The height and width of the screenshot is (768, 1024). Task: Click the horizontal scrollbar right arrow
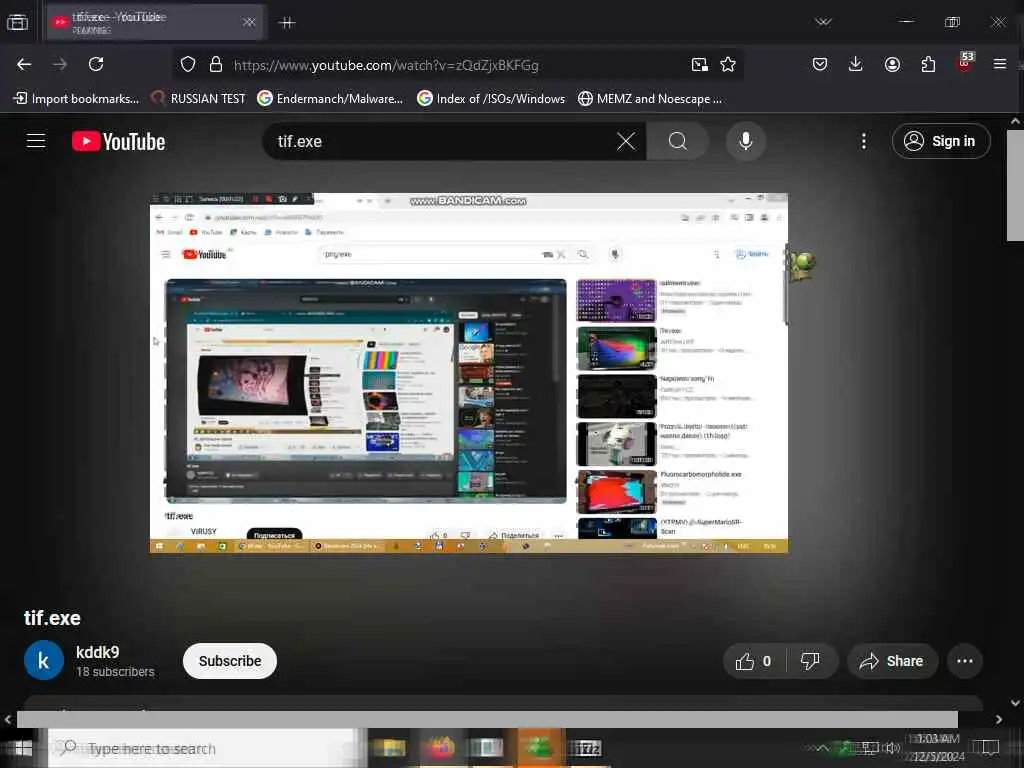pos(999,719)
